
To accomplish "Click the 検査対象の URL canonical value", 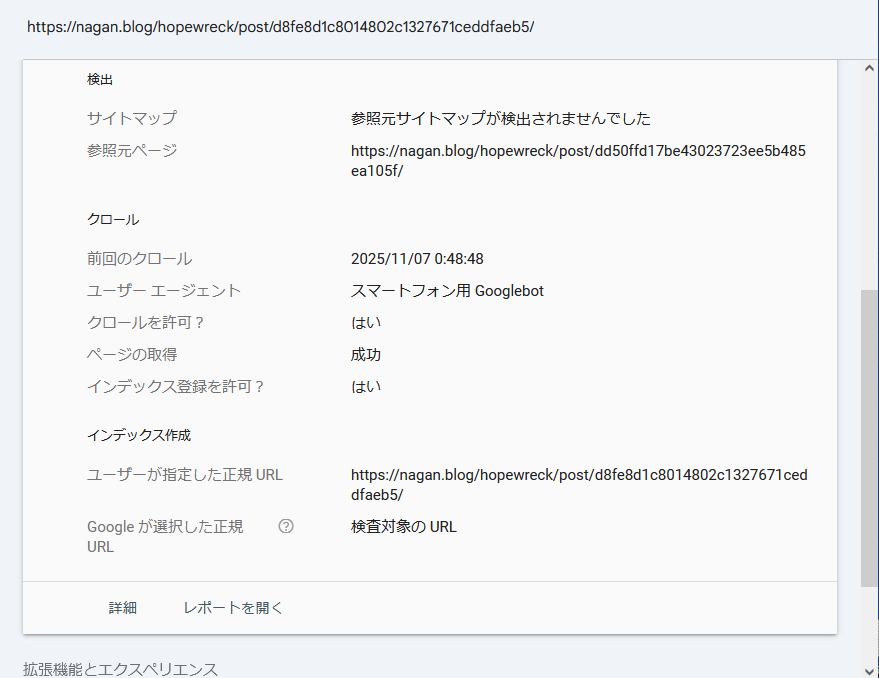I will click(x=404, y=526).
